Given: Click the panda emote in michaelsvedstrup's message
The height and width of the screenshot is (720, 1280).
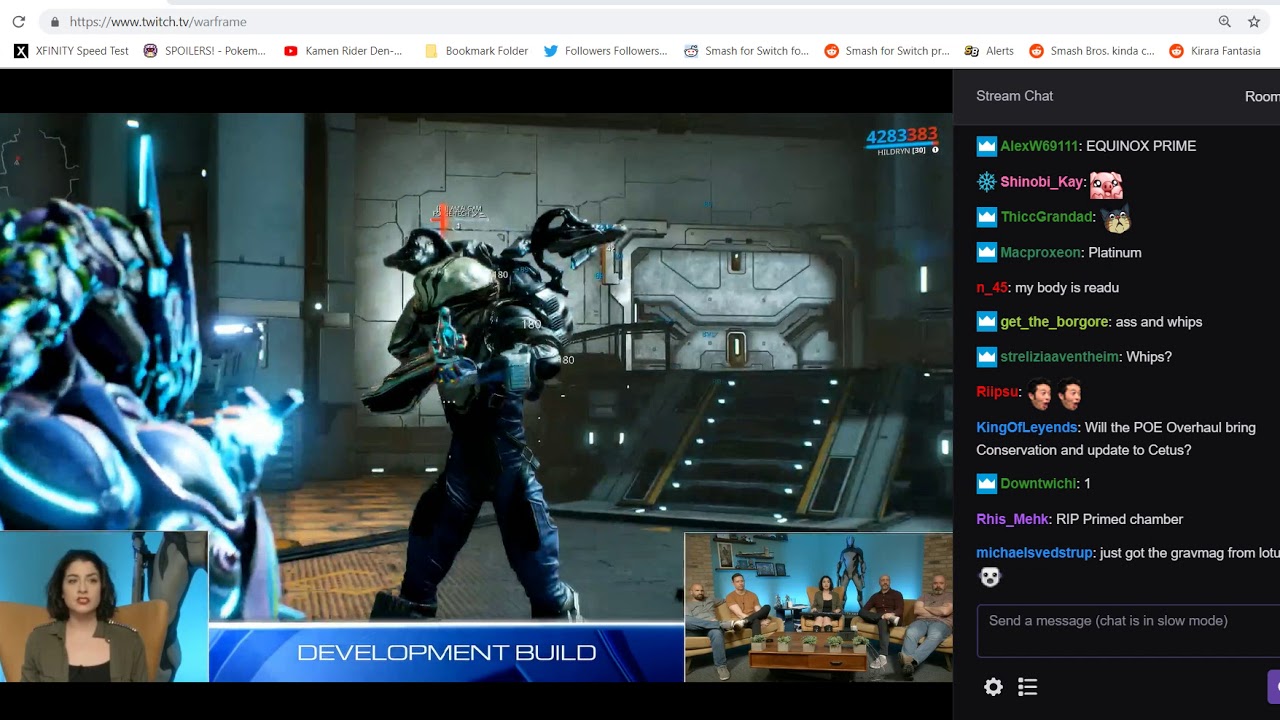Looking at the screenshot, I should [x=989, y=577].
